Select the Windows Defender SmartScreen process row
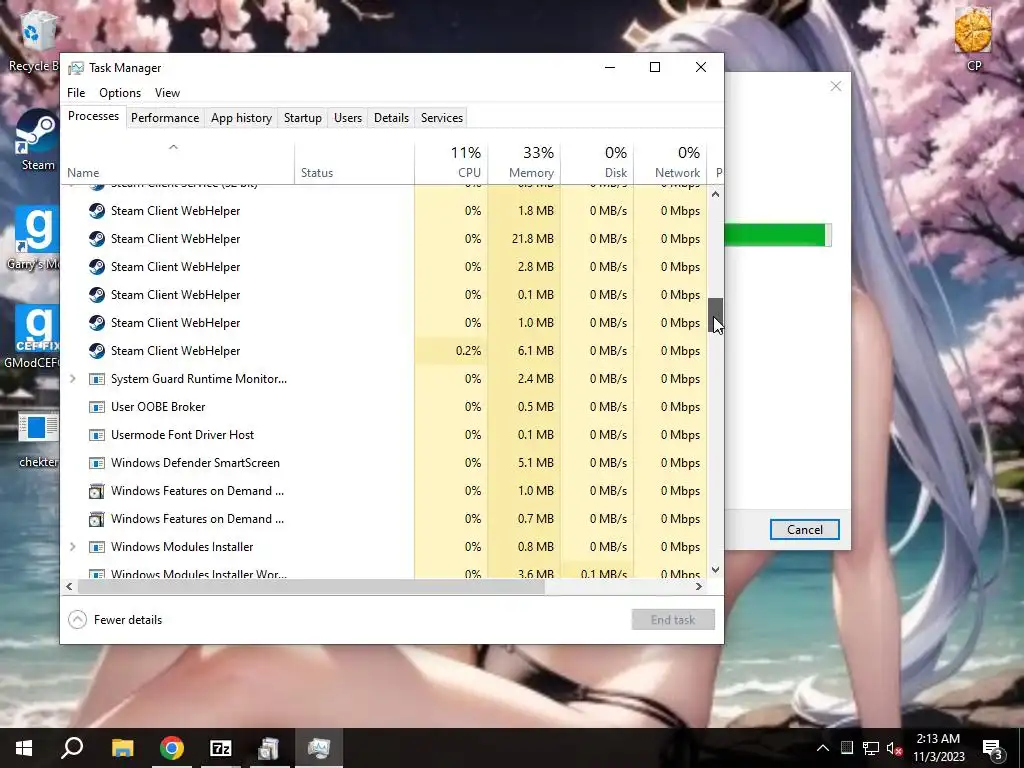The width and height of the screenshot is (1024, 768). [384, 463]
